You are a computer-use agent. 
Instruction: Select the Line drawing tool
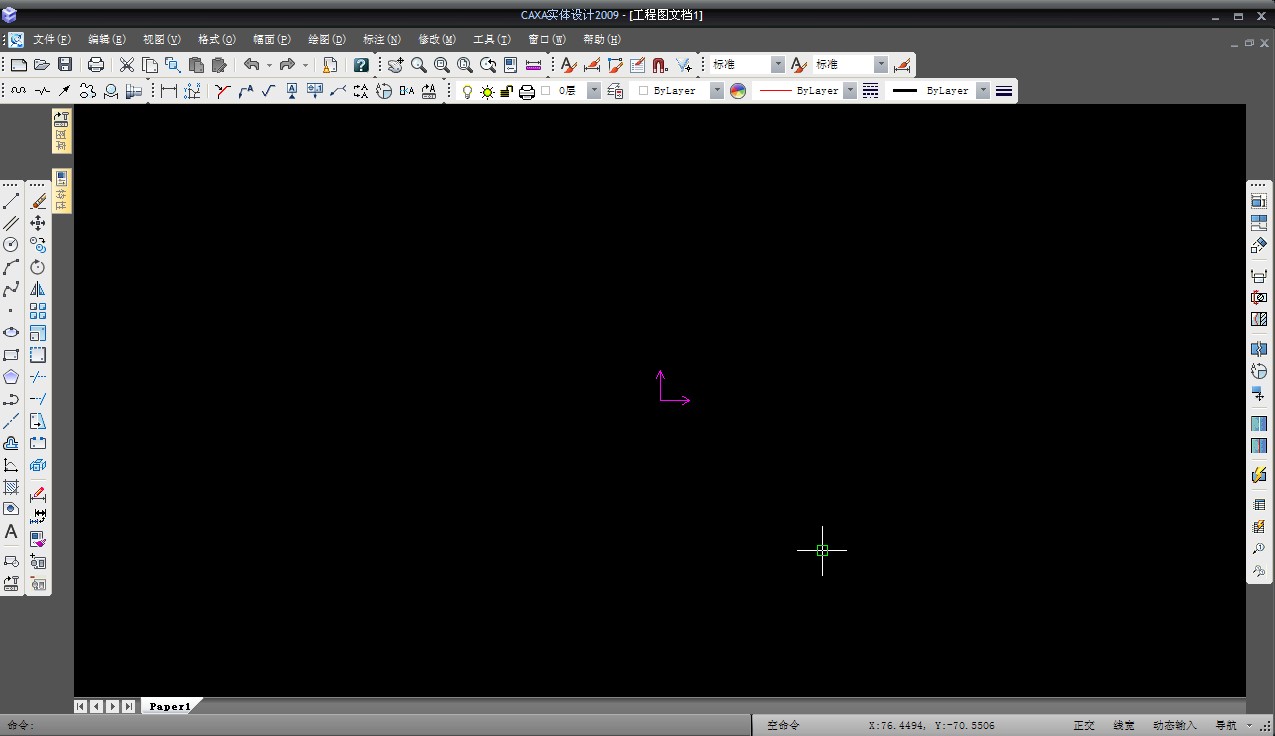tap(11, 201)
